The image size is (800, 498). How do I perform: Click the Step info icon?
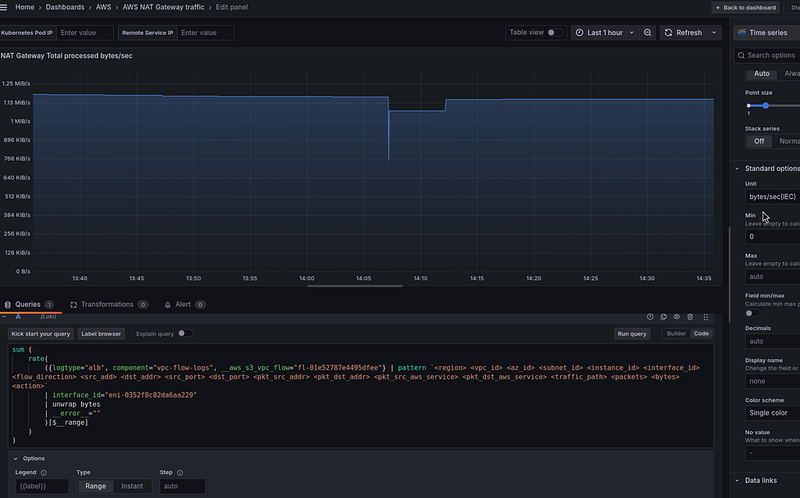coord(180,472)
